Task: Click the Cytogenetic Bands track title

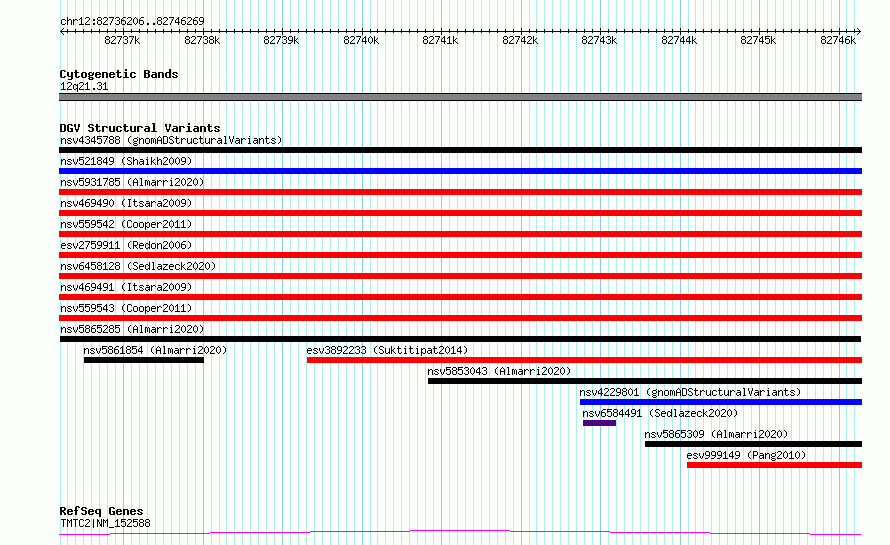Action: point(119,74)
